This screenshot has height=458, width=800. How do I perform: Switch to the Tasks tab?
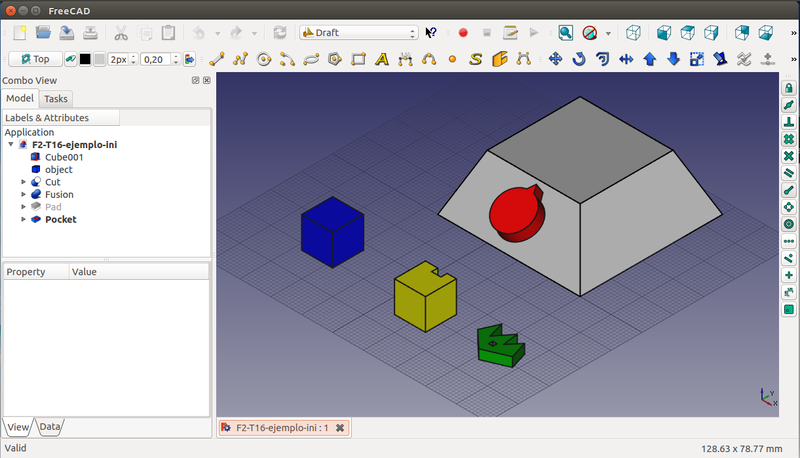pos(56,98)
